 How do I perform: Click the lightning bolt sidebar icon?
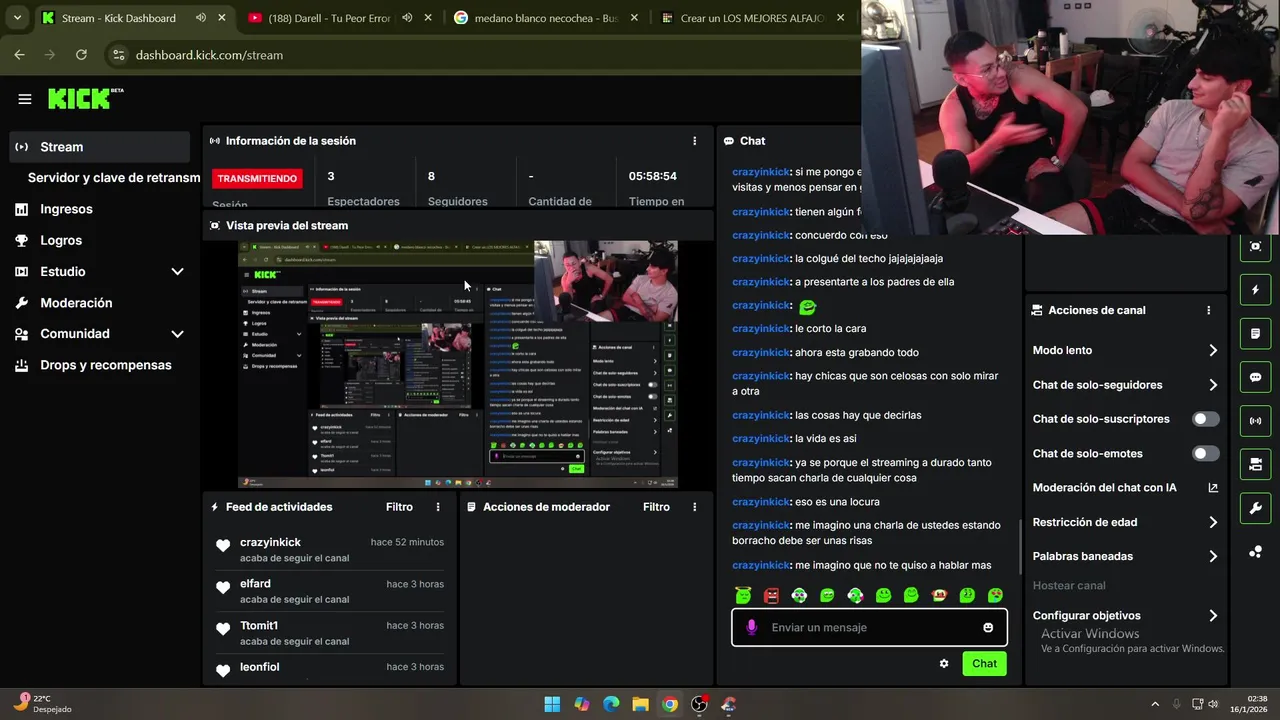(1256, 290)
